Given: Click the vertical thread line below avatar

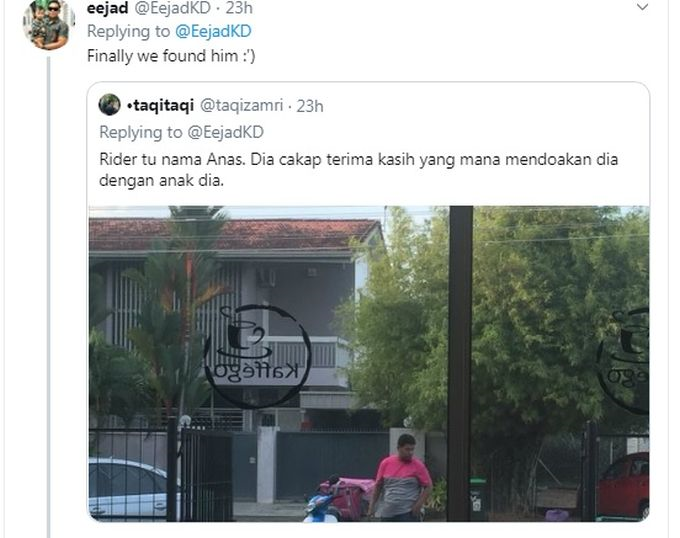Looking at the screenshot, I should [x=49, y=297].
